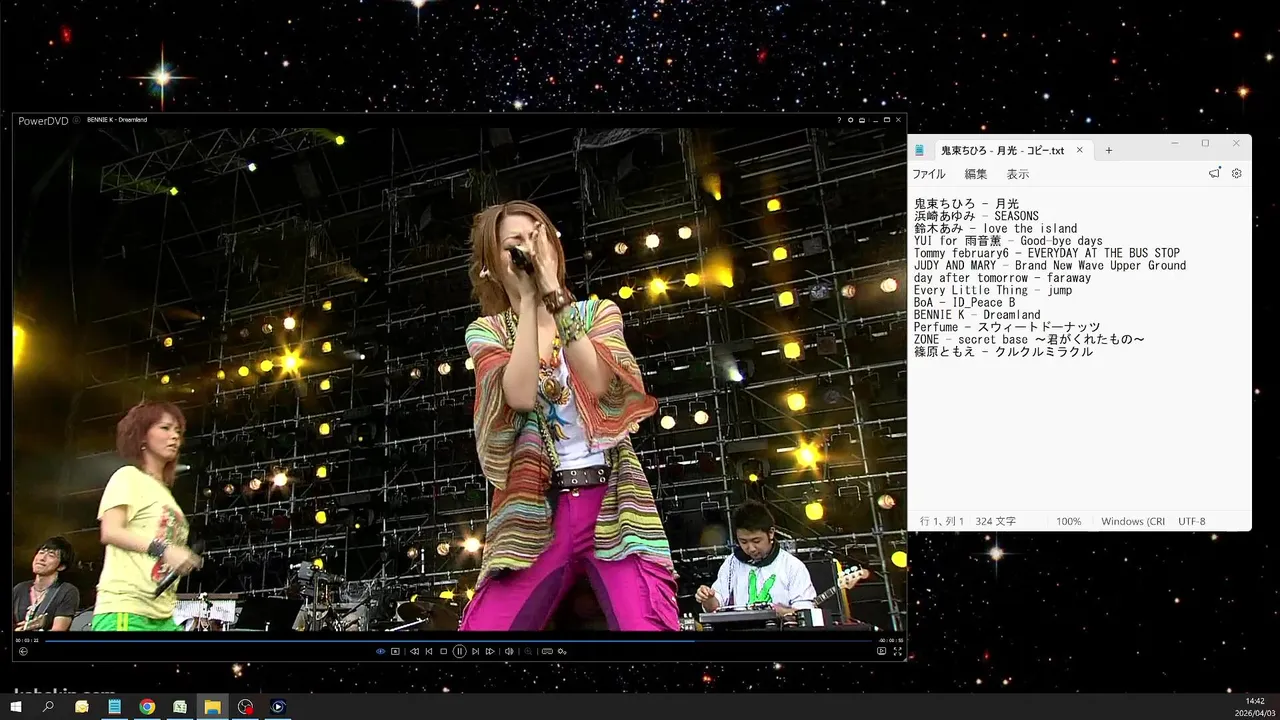
Task: Click the line 'BENNIE K - Dreamland' in Notepad
Action: (x=977, y=315)
